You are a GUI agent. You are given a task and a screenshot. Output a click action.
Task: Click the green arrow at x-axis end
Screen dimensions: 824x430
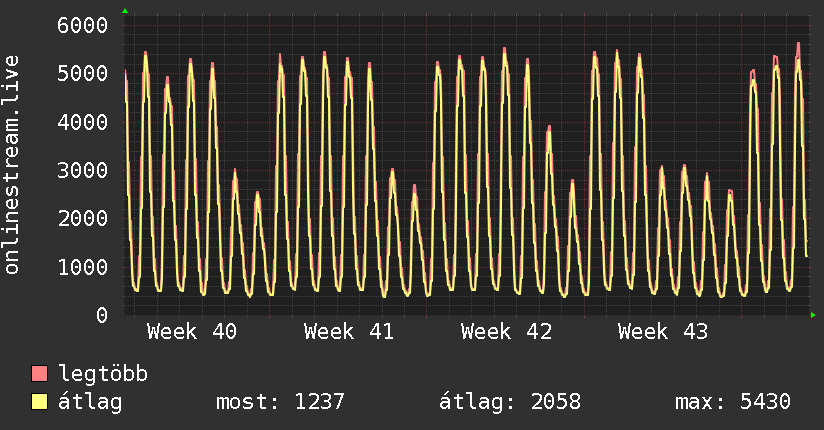point(813,315)
